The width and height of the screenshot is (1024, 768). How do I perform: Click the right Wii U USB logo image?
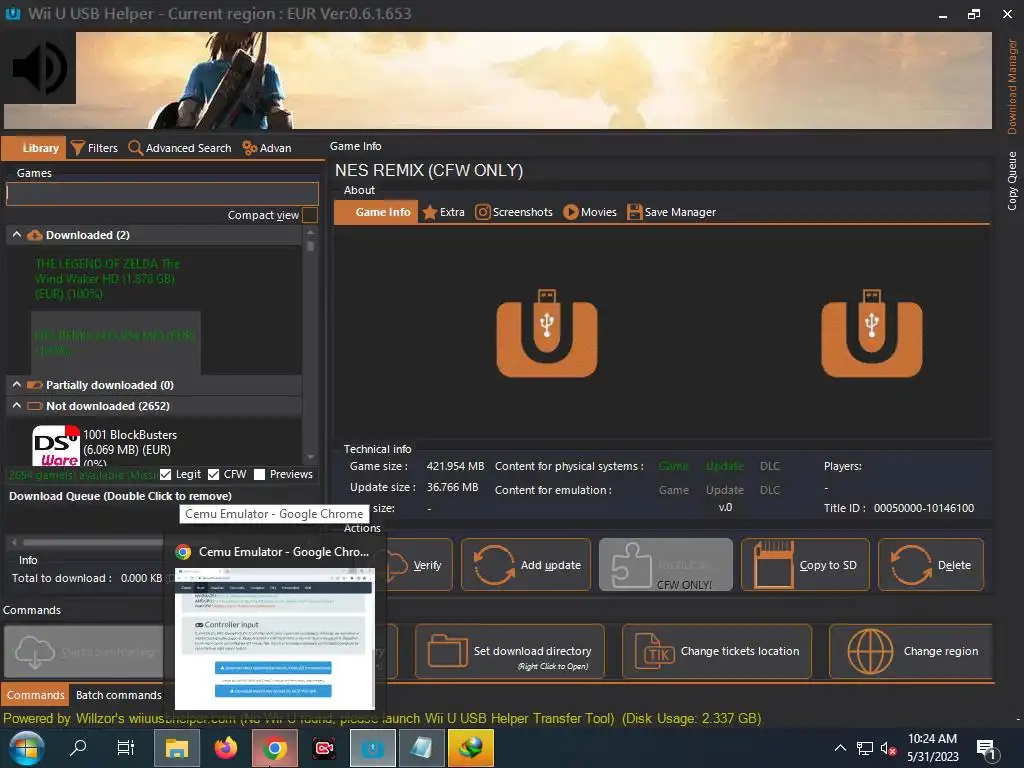pyautogui.click(x=871, y=333)
